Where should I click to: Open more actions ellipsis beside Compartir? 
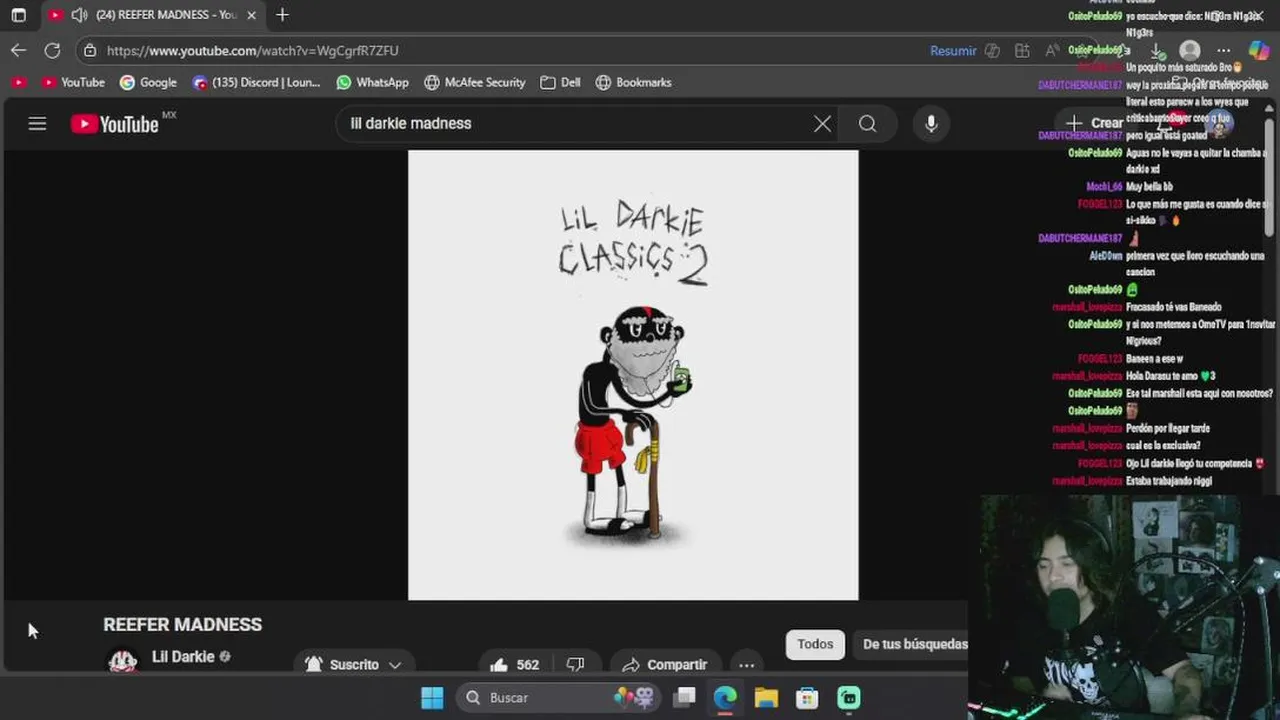746,664
